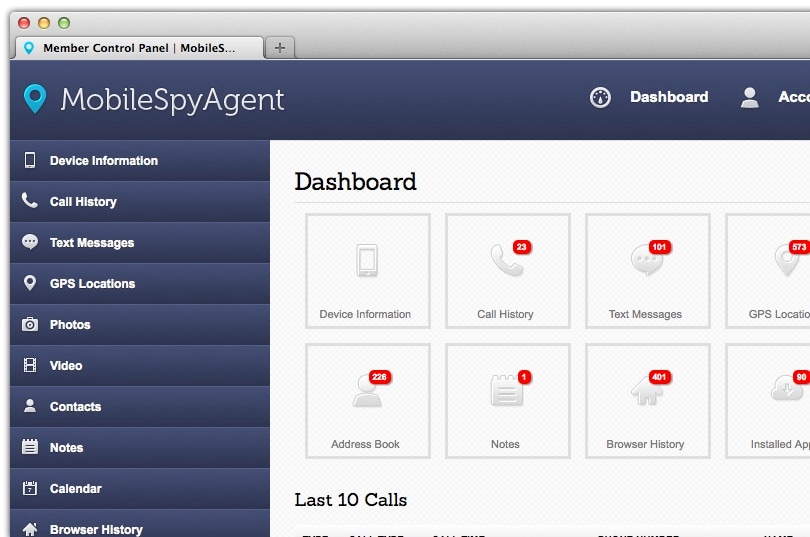Viewport: 810px width, 537px height.
Task: Open the Notes dashboard tile
Action: 508,401
